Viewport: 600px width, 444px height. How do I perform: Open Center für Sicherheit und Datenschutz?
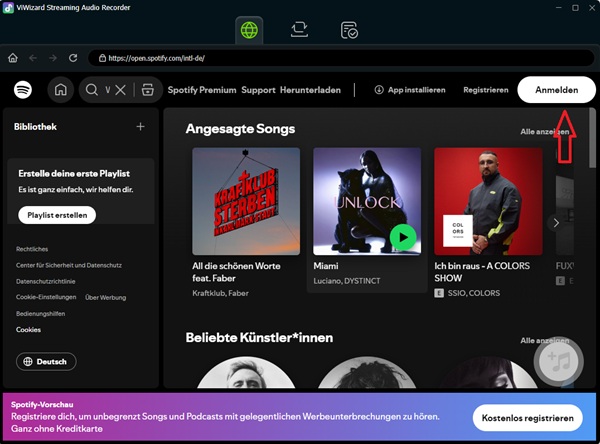tap(69, 265)
